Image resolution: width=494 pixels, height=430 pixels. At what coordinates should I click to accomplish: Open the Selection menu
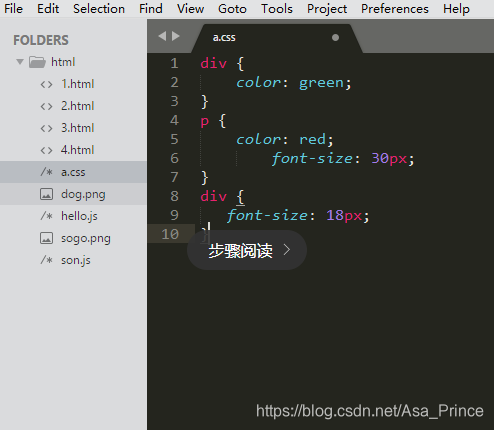tap(99, 9)
